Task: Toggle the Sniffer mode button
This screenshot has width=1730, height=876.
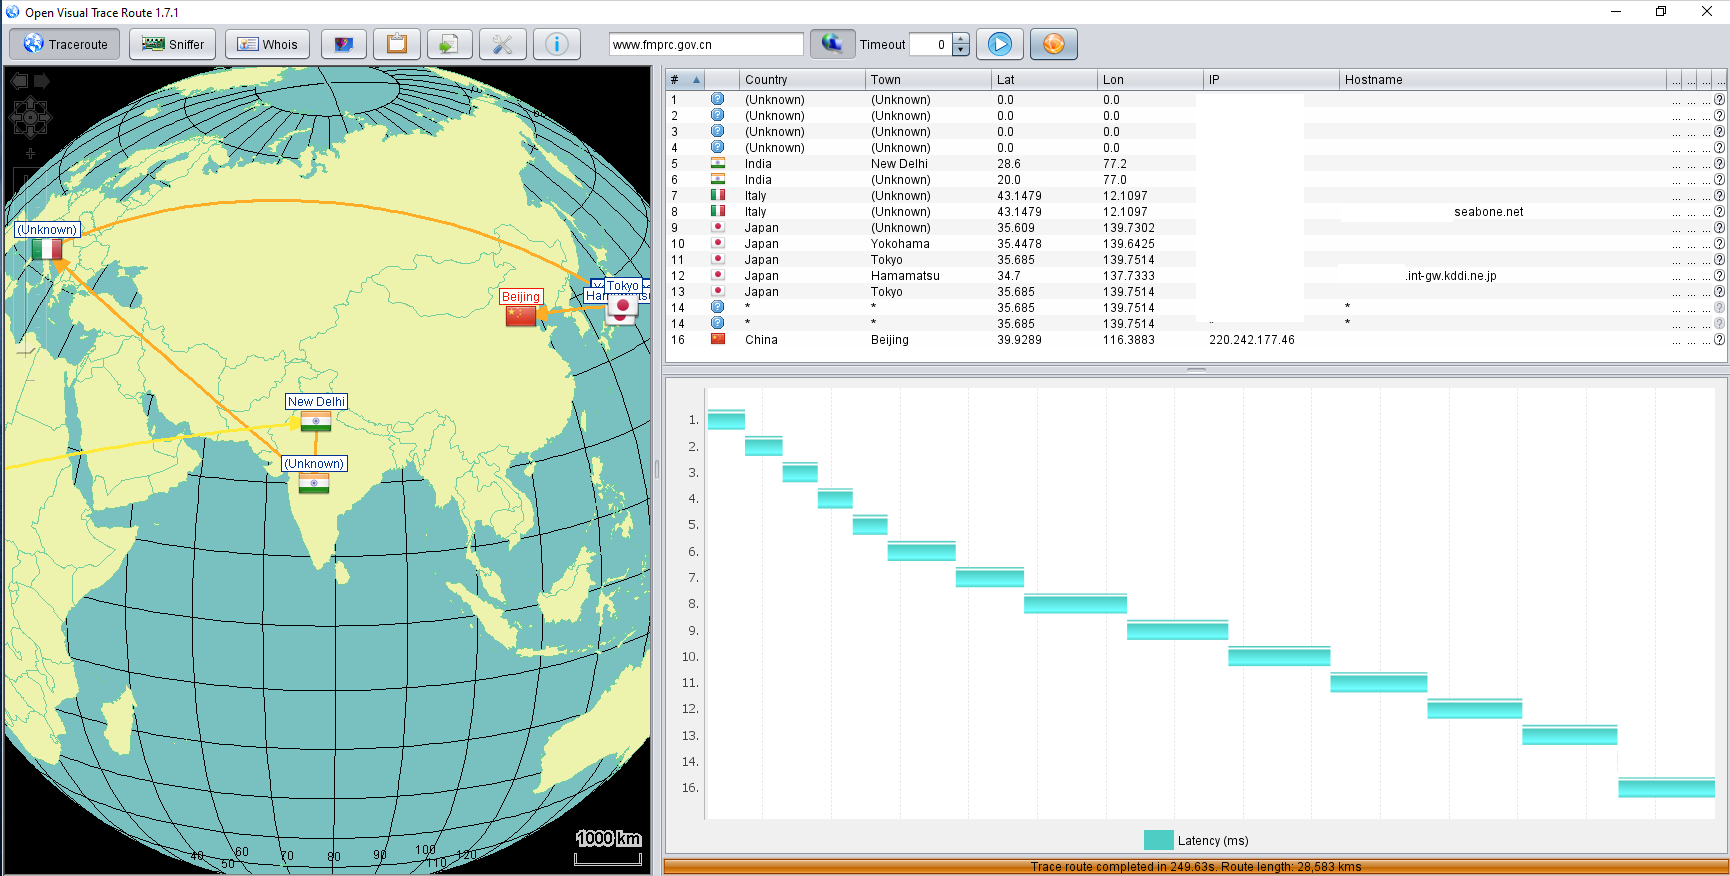Action: pos(172,44)
